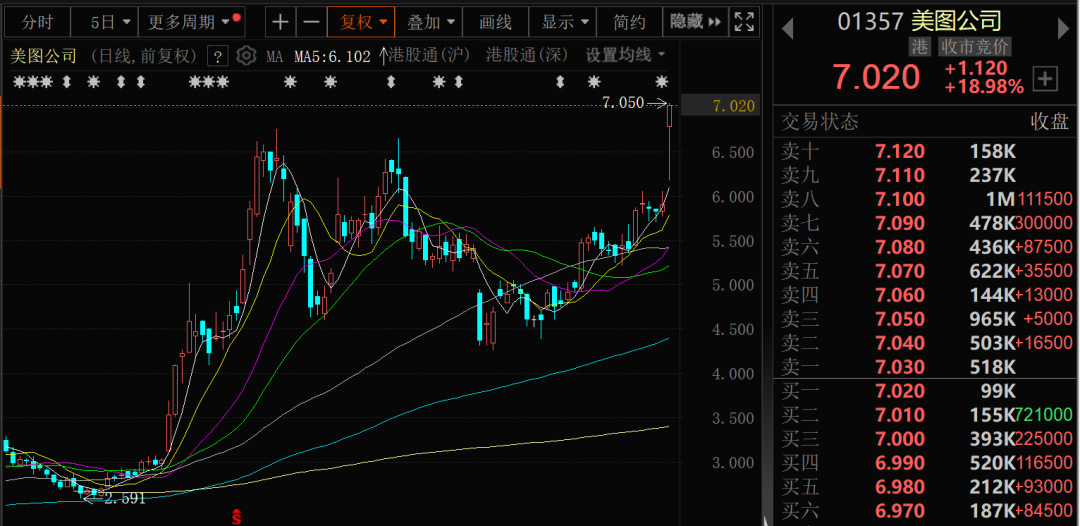Switch to 简约 simple view

[629, 22]
